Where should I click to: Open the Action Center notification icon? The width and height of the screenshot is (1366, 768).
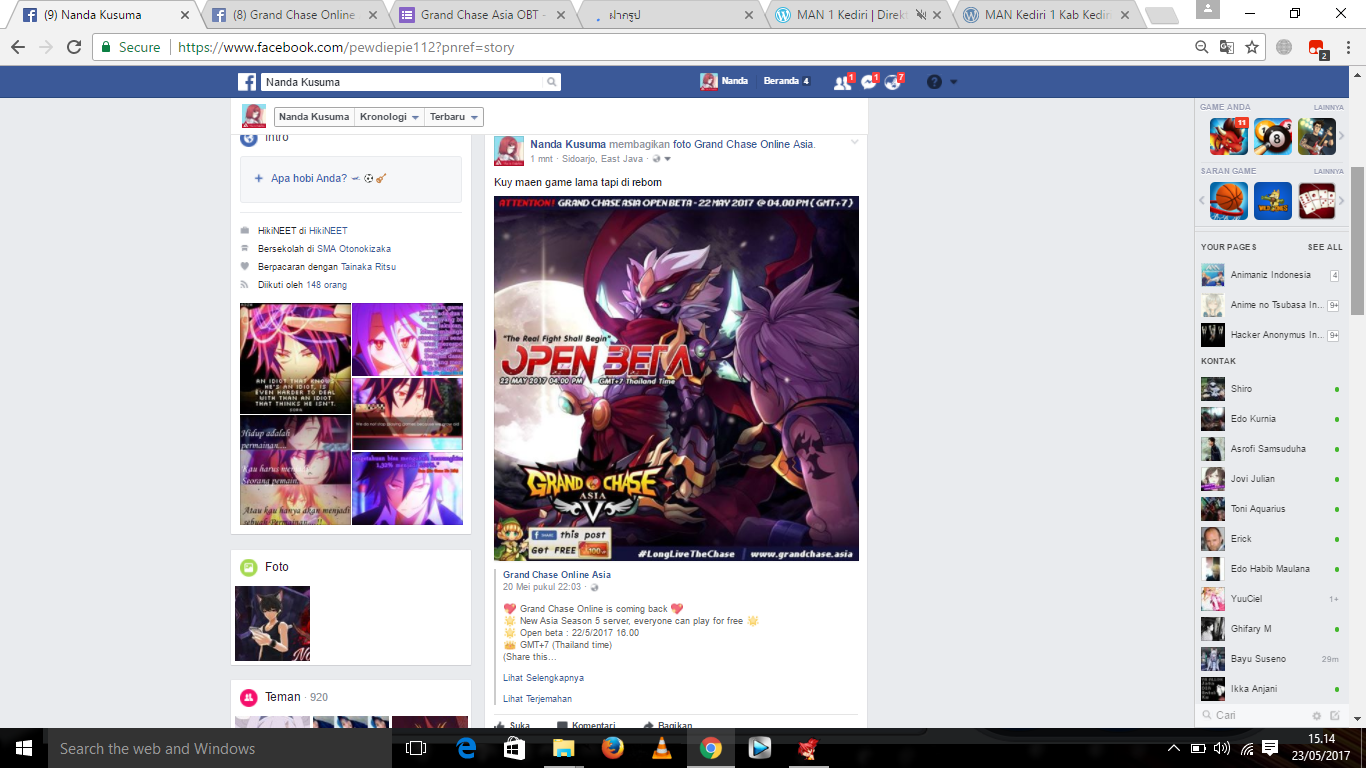click(x=1270, y=748)
